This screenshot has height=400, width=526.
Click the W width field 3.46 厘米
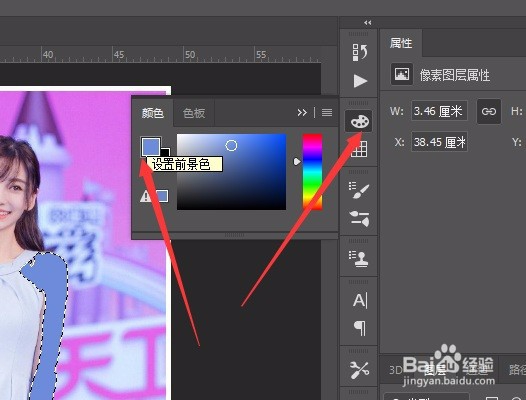[x=439, y=110]
